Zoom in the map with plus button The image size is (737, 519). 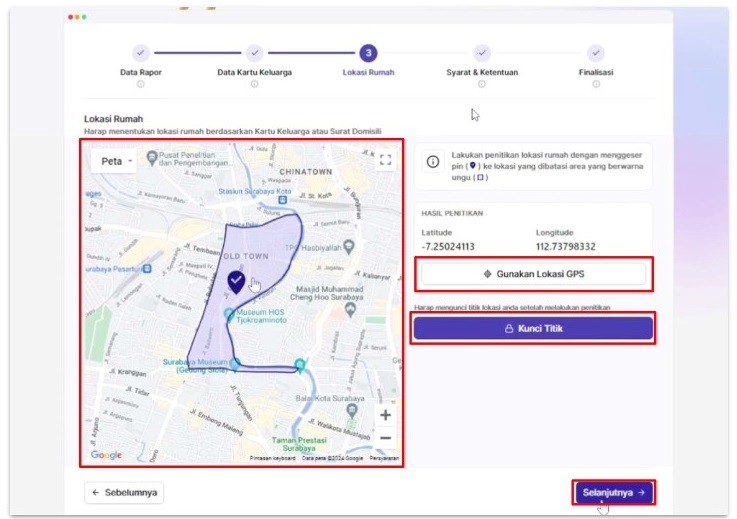click(x=385, y=415)
